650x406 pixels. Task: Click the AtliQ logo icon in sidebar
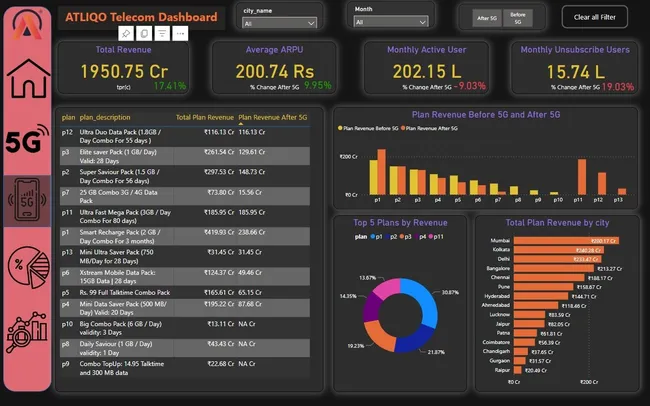coord(27,24)
